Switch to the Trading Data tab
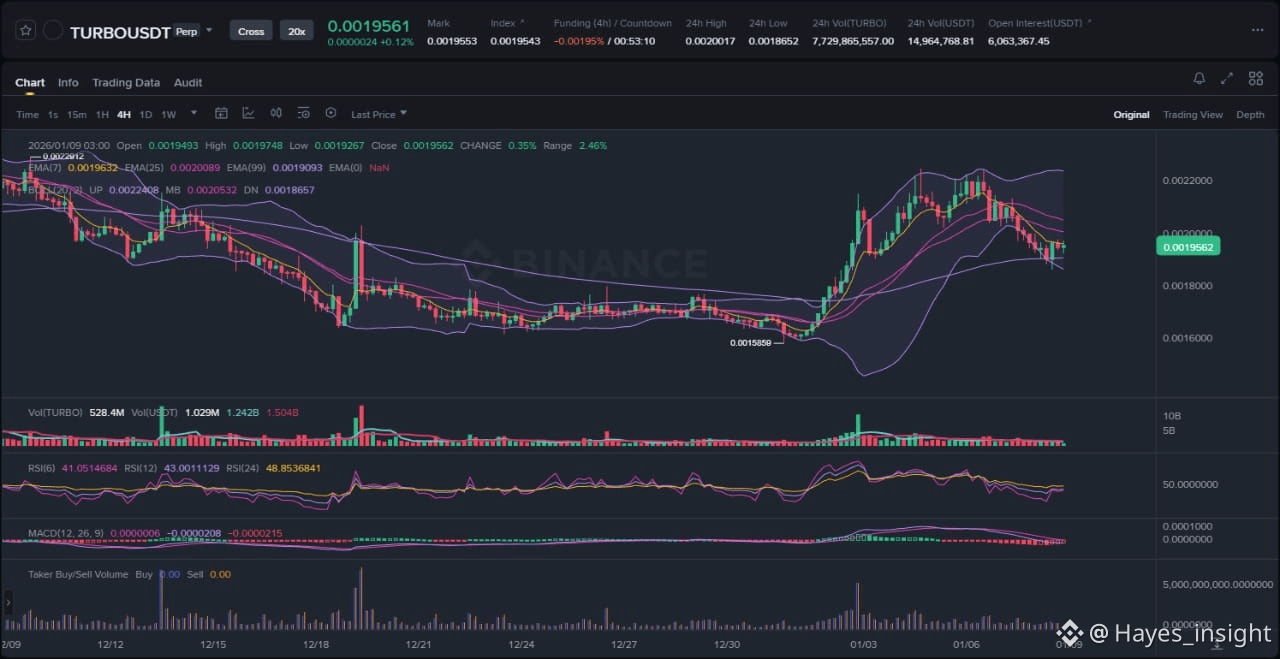The image size is (1280, 659). coord(126,83)
